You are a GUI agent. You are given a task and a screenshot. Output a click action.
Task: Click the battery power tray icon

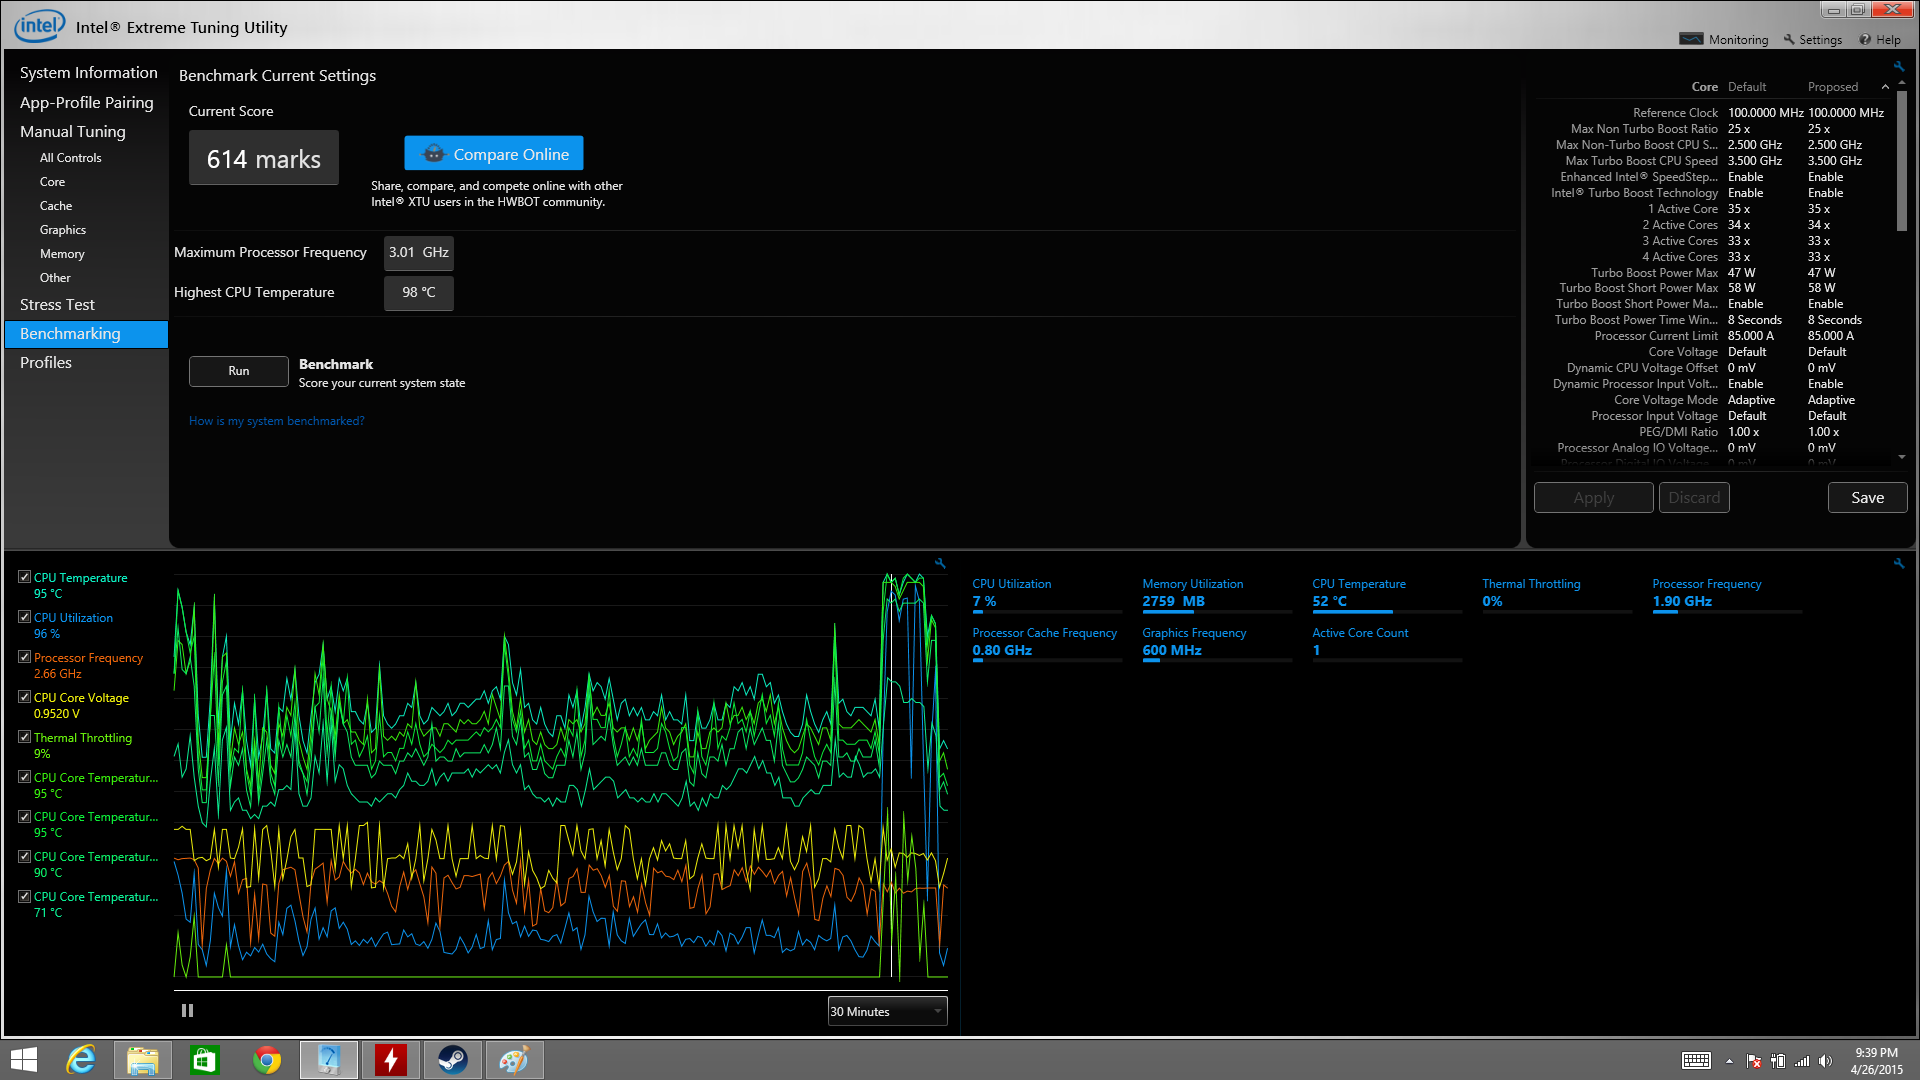(1778, 1061)
